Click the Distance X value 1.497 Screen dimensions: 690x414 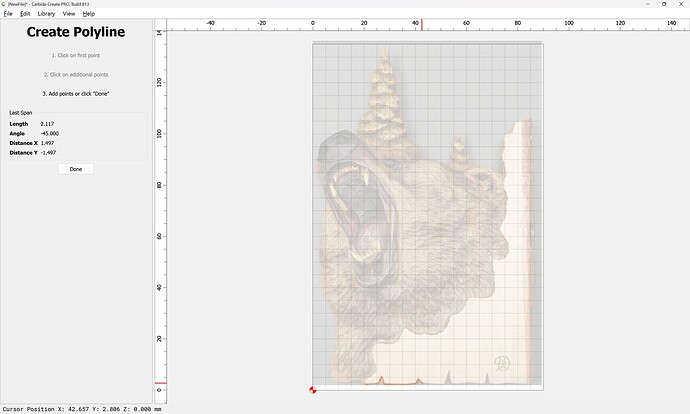coord(48,143)
